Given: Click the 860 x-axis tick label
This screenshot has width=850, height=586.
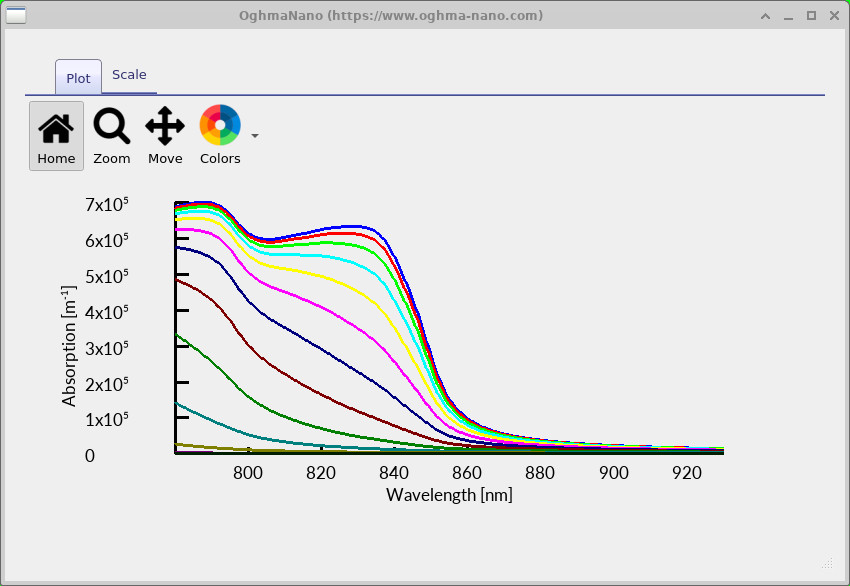Looking at the screenshot, I should coord(467,473).
